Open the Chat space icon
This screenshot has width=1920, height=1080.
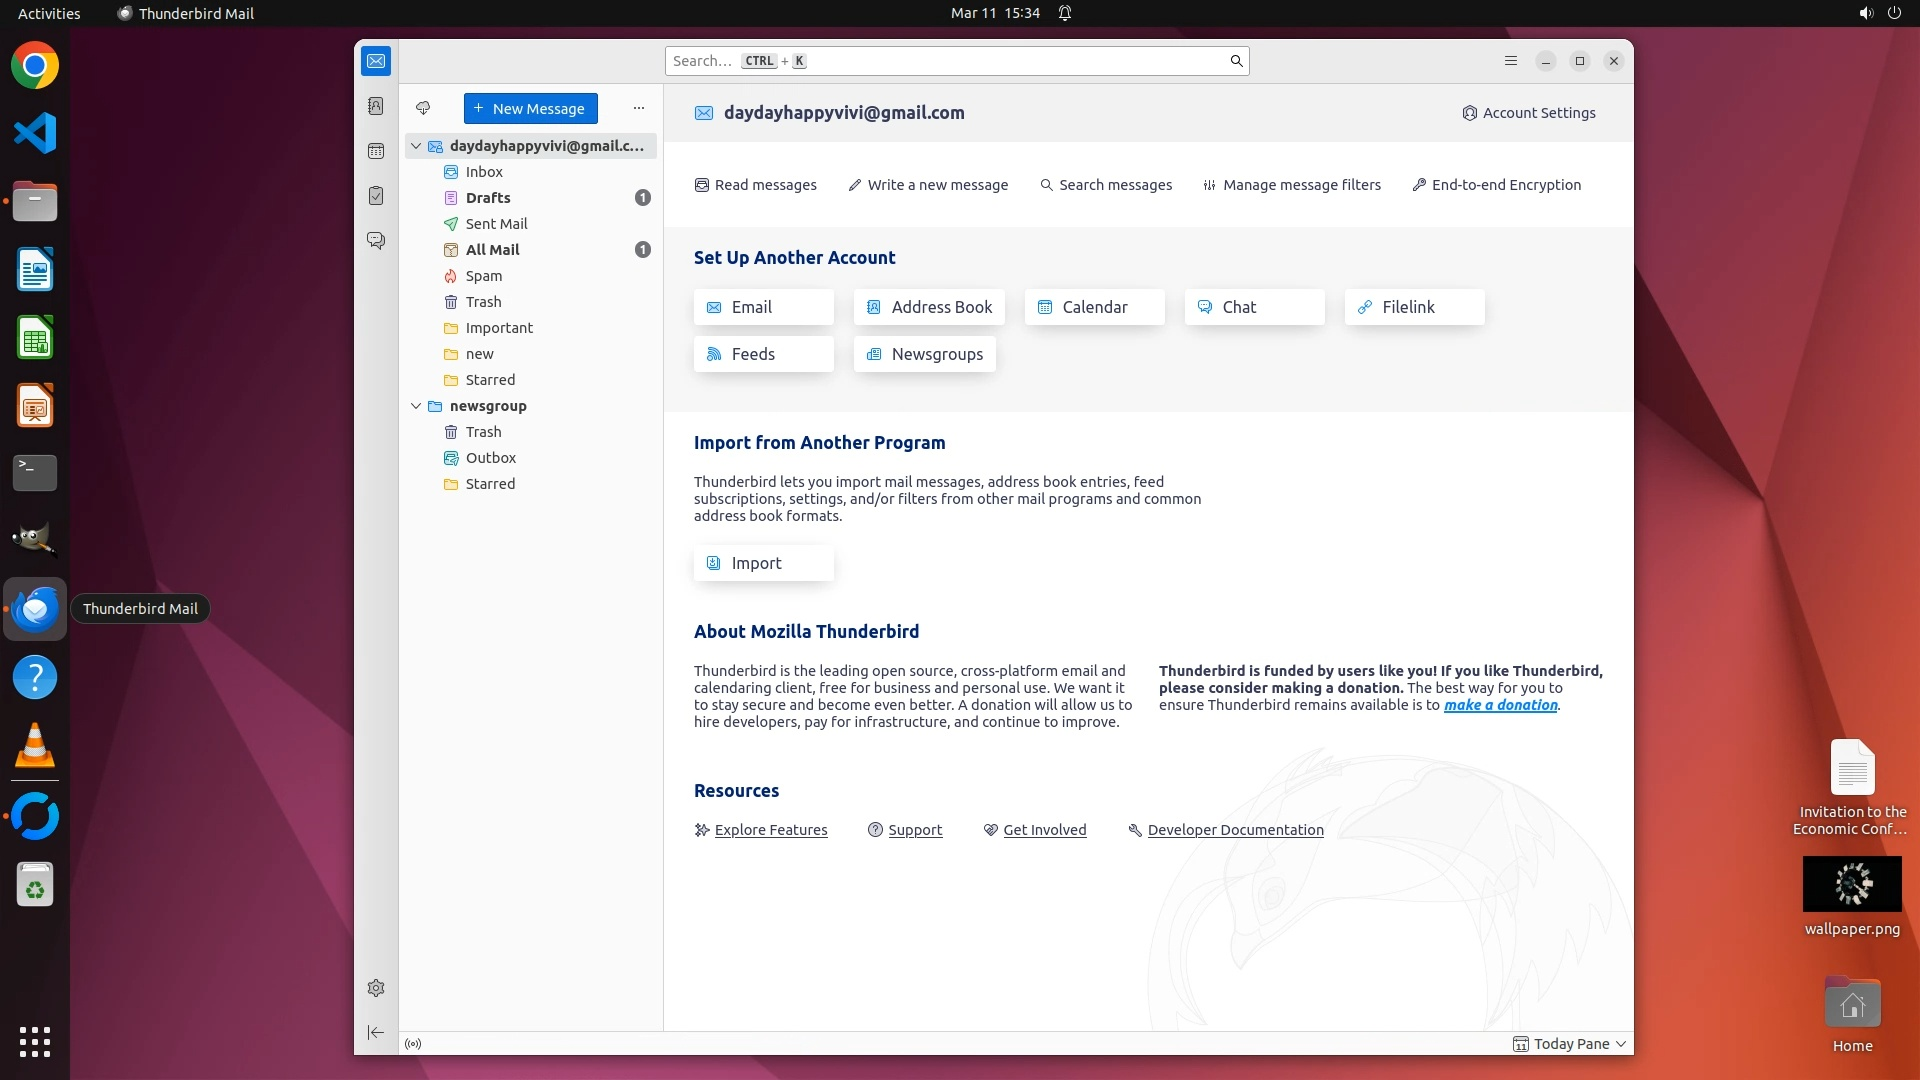(376, 241)
